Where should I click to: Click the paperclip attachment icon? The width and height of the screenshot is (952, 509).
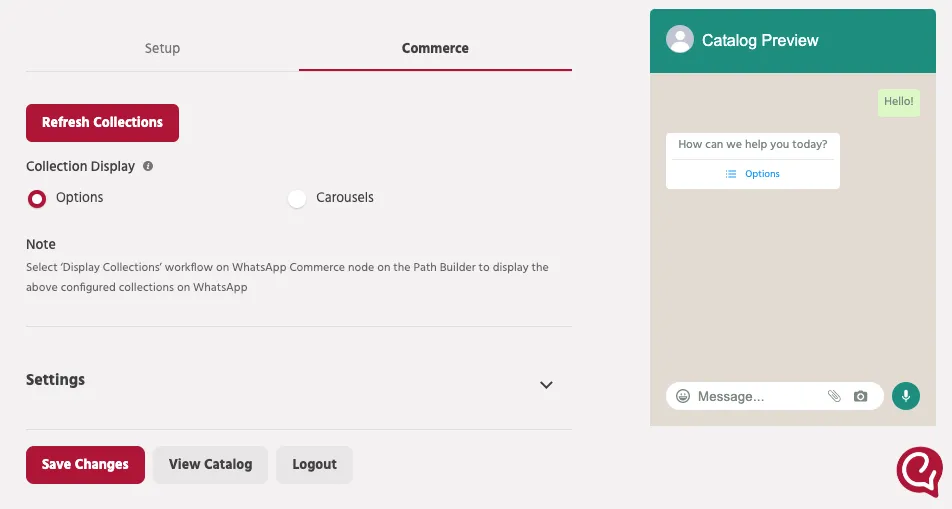point(834,396)
